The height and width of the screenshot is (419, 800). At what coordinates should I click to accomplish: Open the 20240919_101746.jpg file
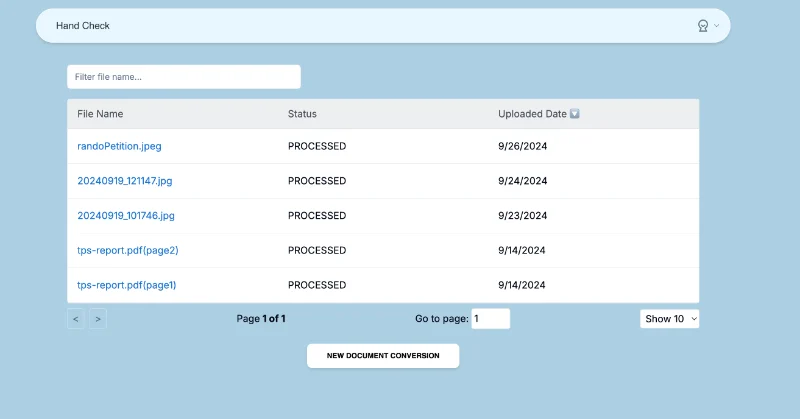126,215
